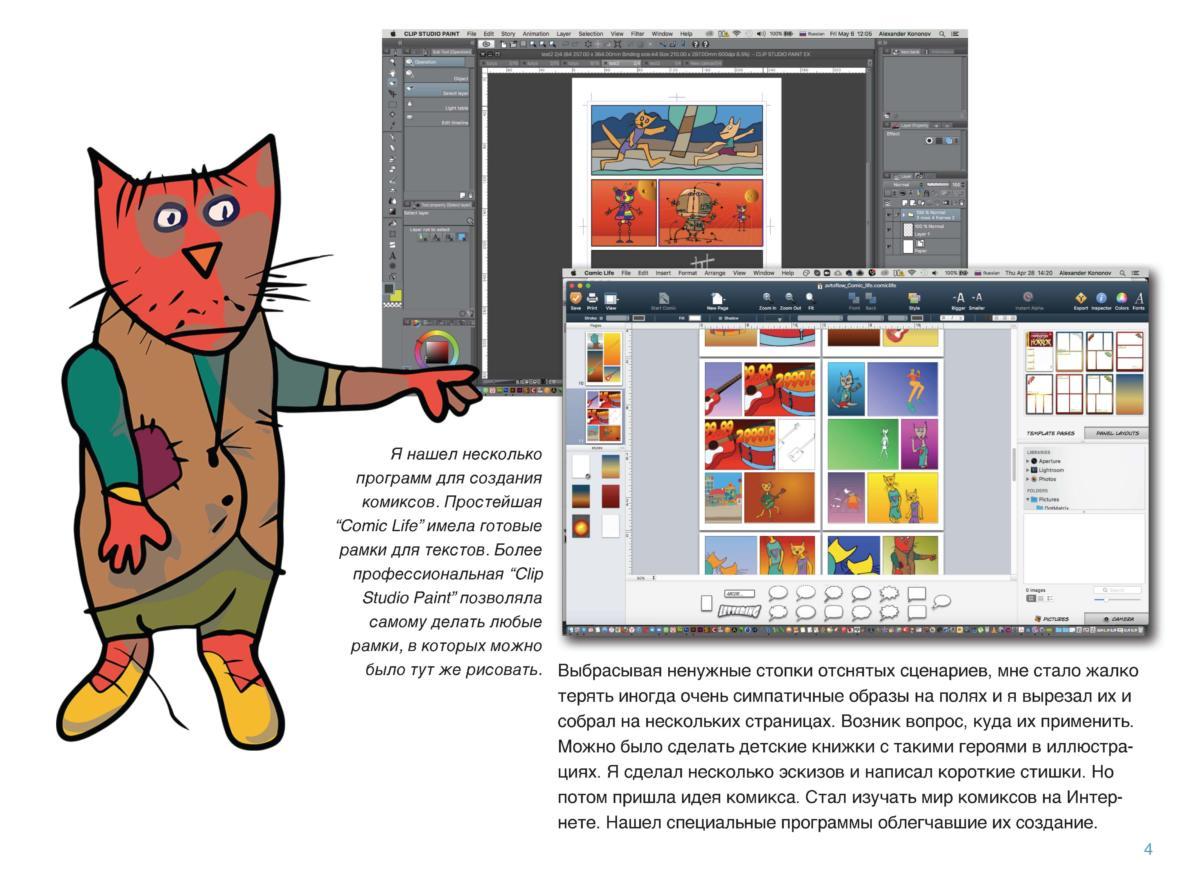Expand the Aperture library in Comic Life
The height and width of the screenshot is (877, 1200).
[x=1027, y=461]
